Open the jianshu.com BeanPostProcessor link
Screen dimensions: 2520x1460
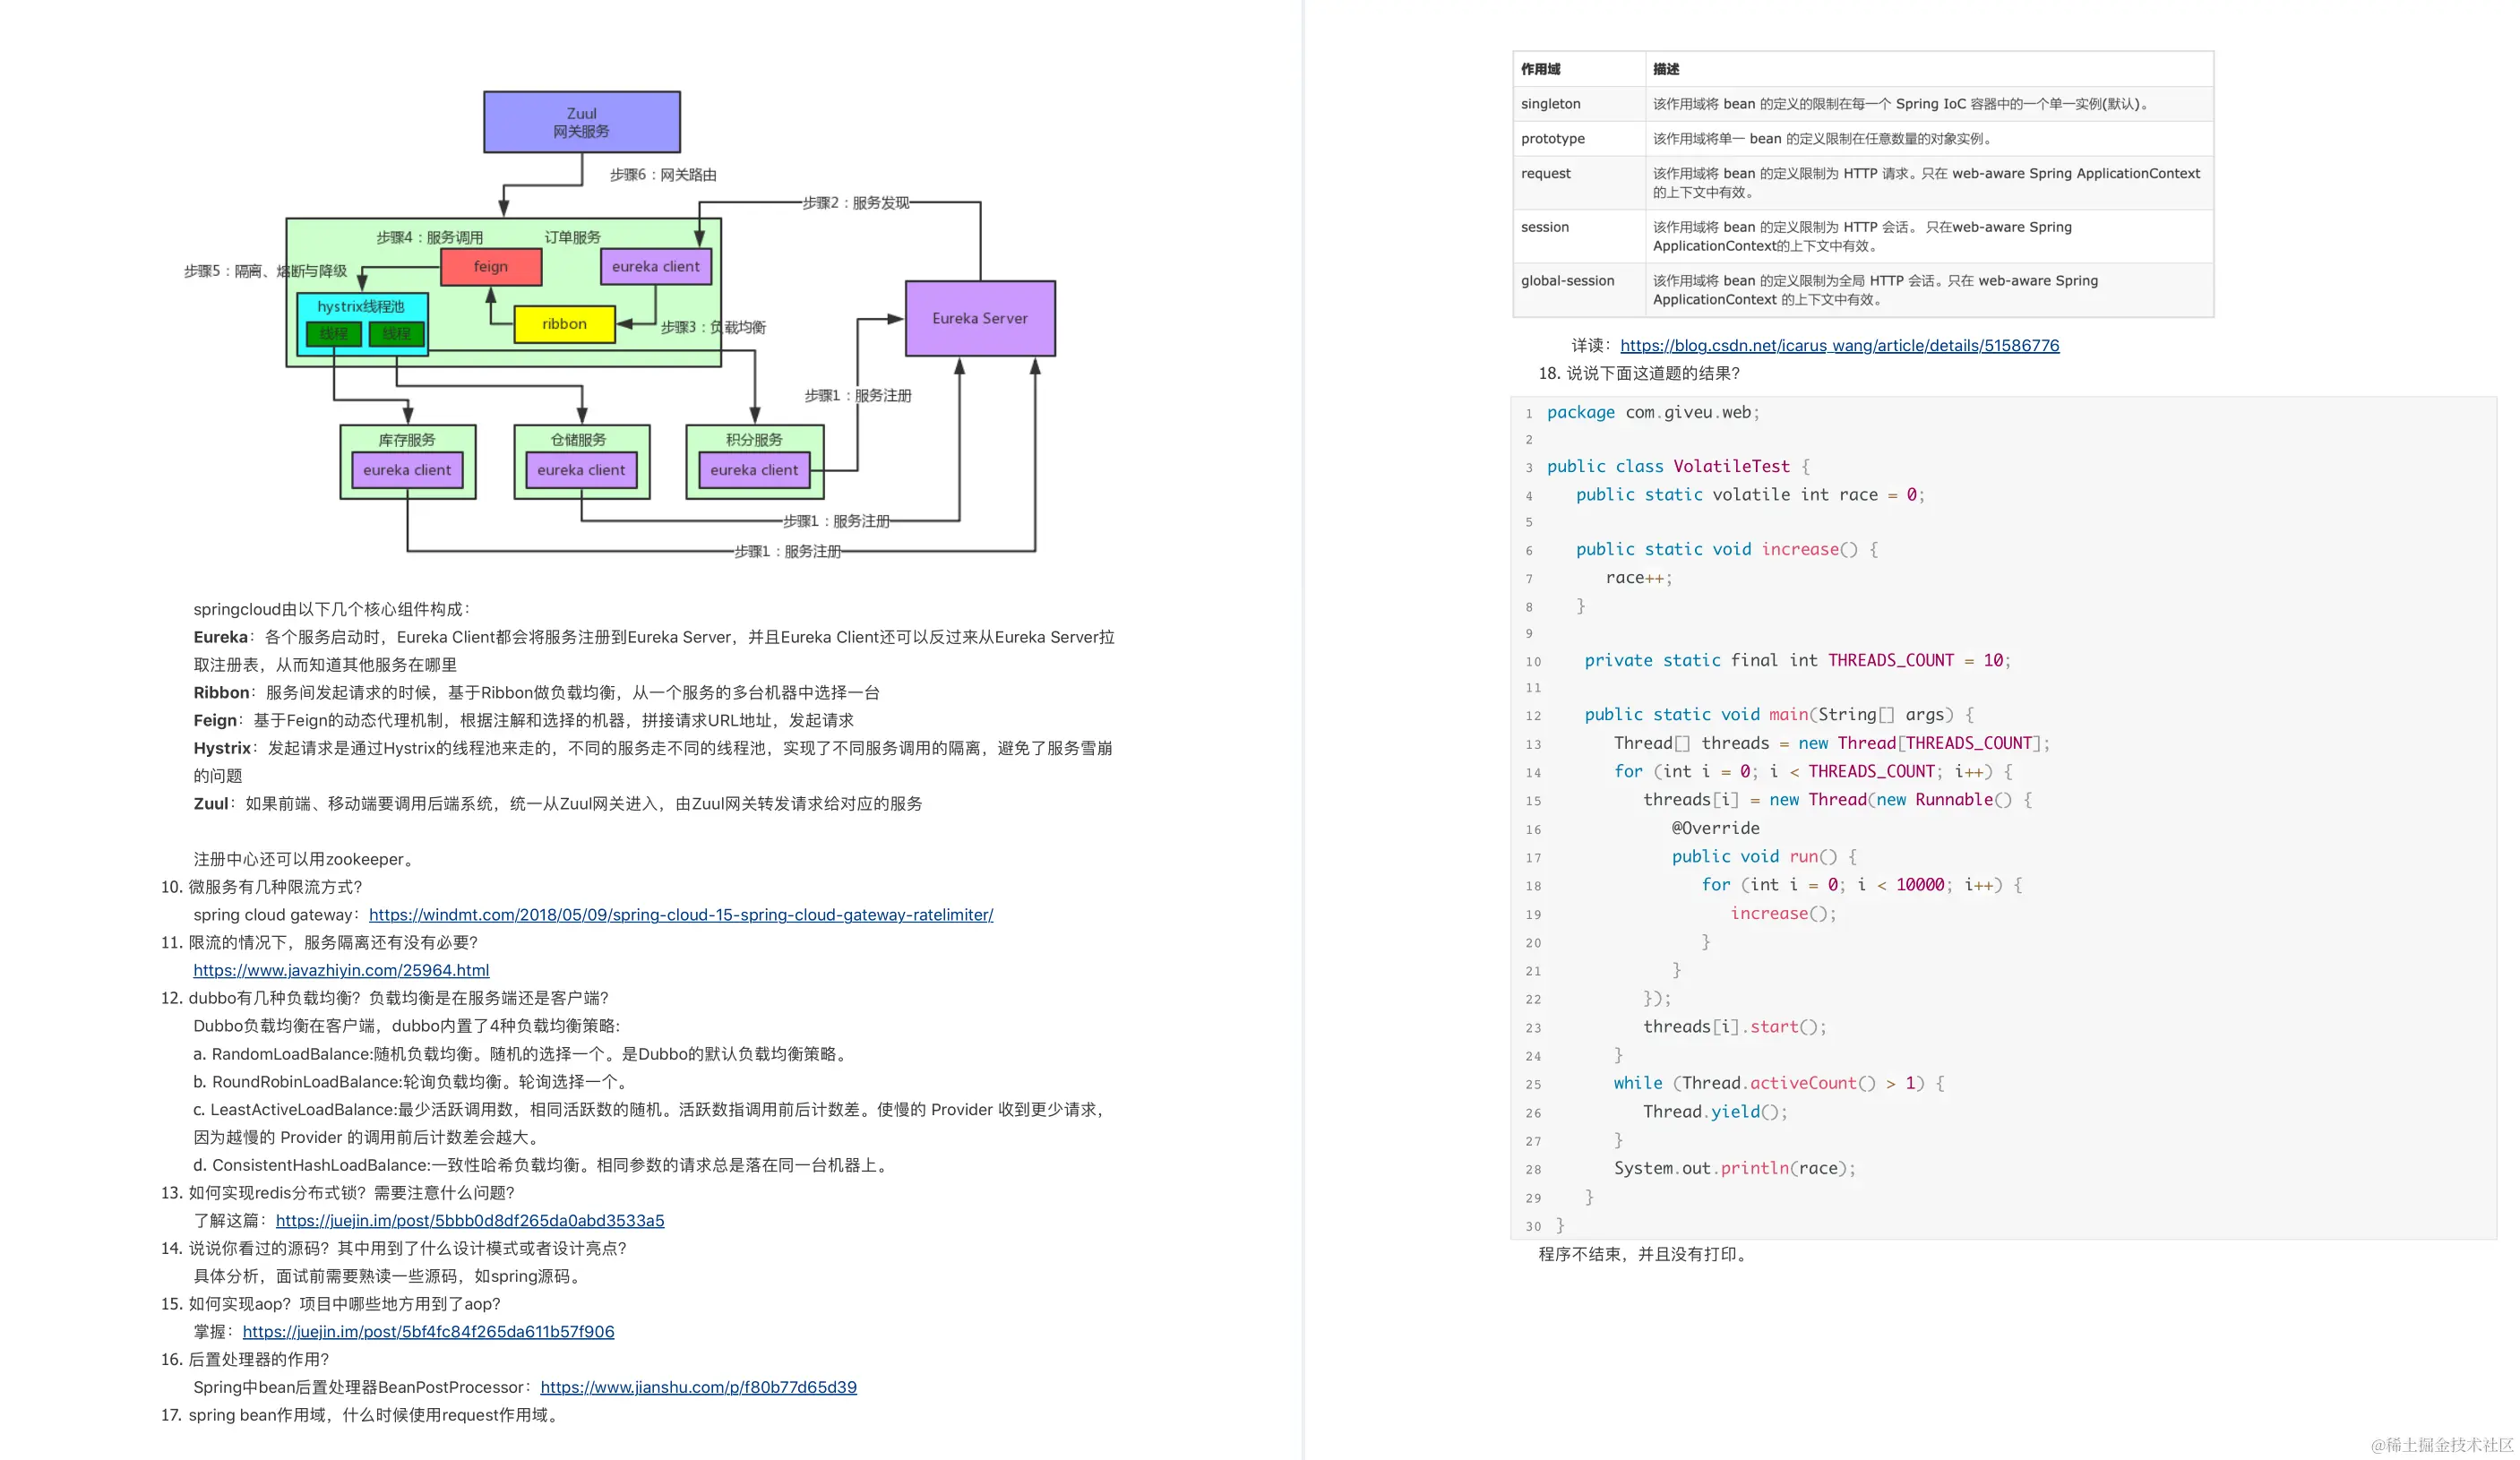click(x=698, y=1387)
